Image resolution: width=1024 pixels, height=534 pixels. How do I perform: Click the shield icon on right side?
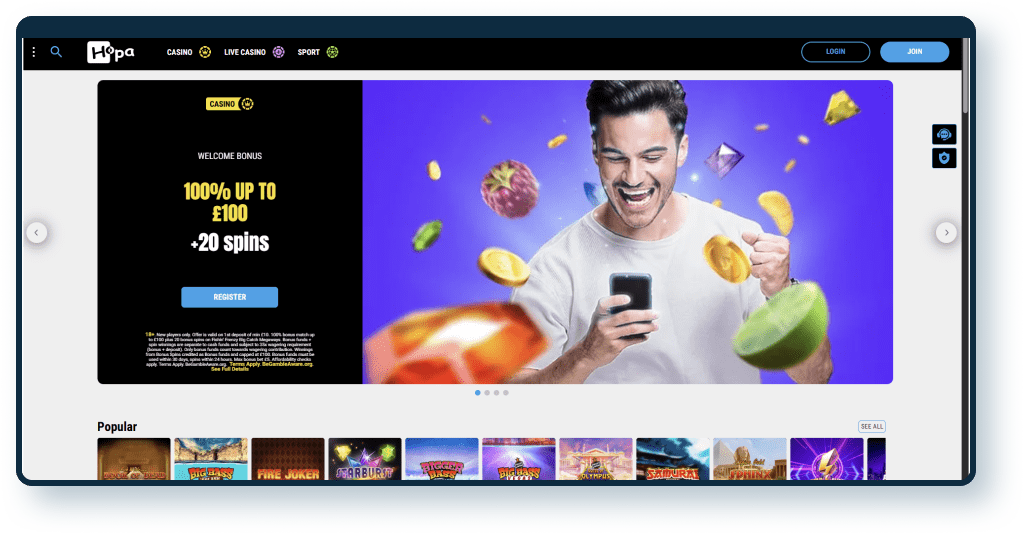tap(944, 158)
